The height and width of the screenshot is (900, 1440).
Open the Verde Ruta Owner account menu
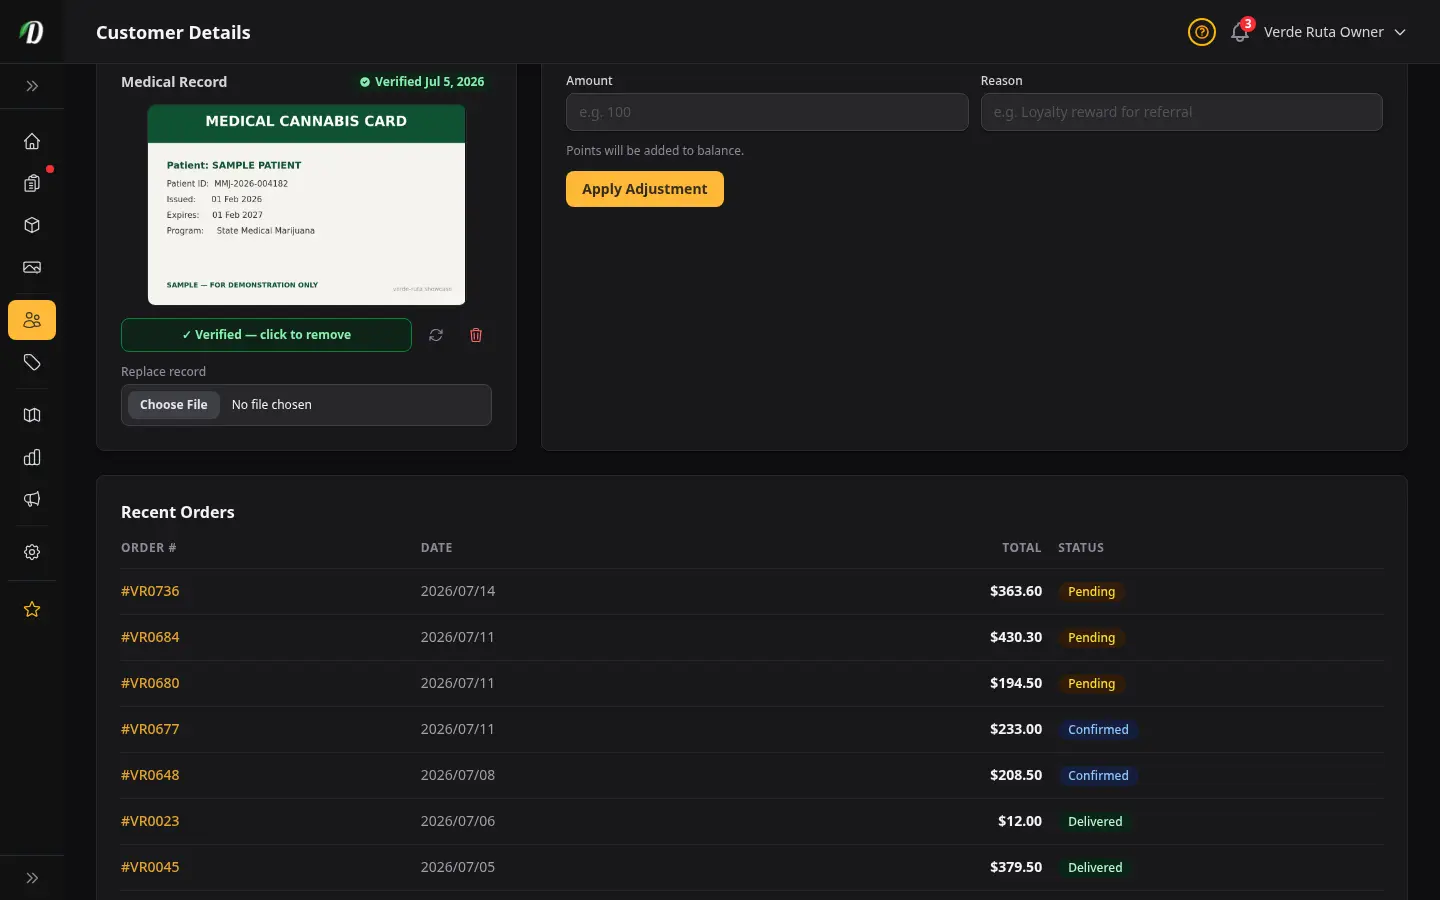click(1335, 32)
